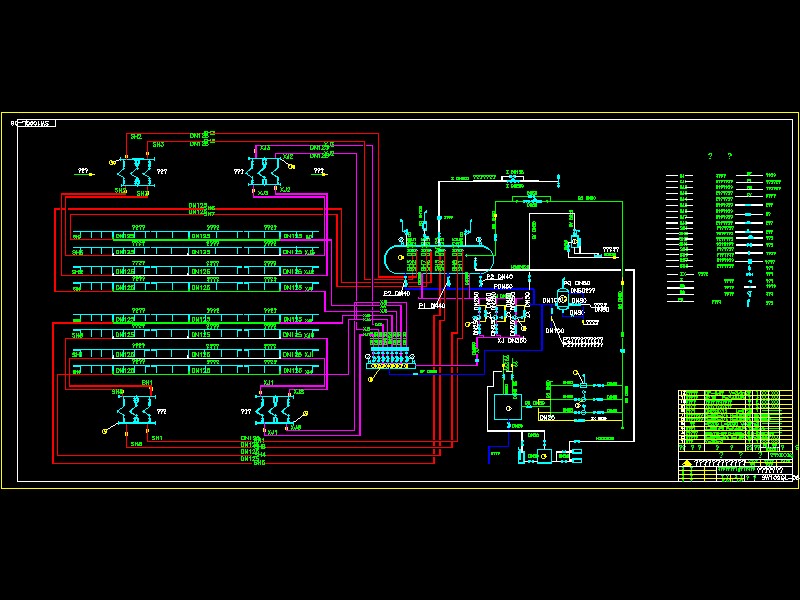Select the drawing number box at top-left corner
Screen dimensions: 800x600
point(36,123)
